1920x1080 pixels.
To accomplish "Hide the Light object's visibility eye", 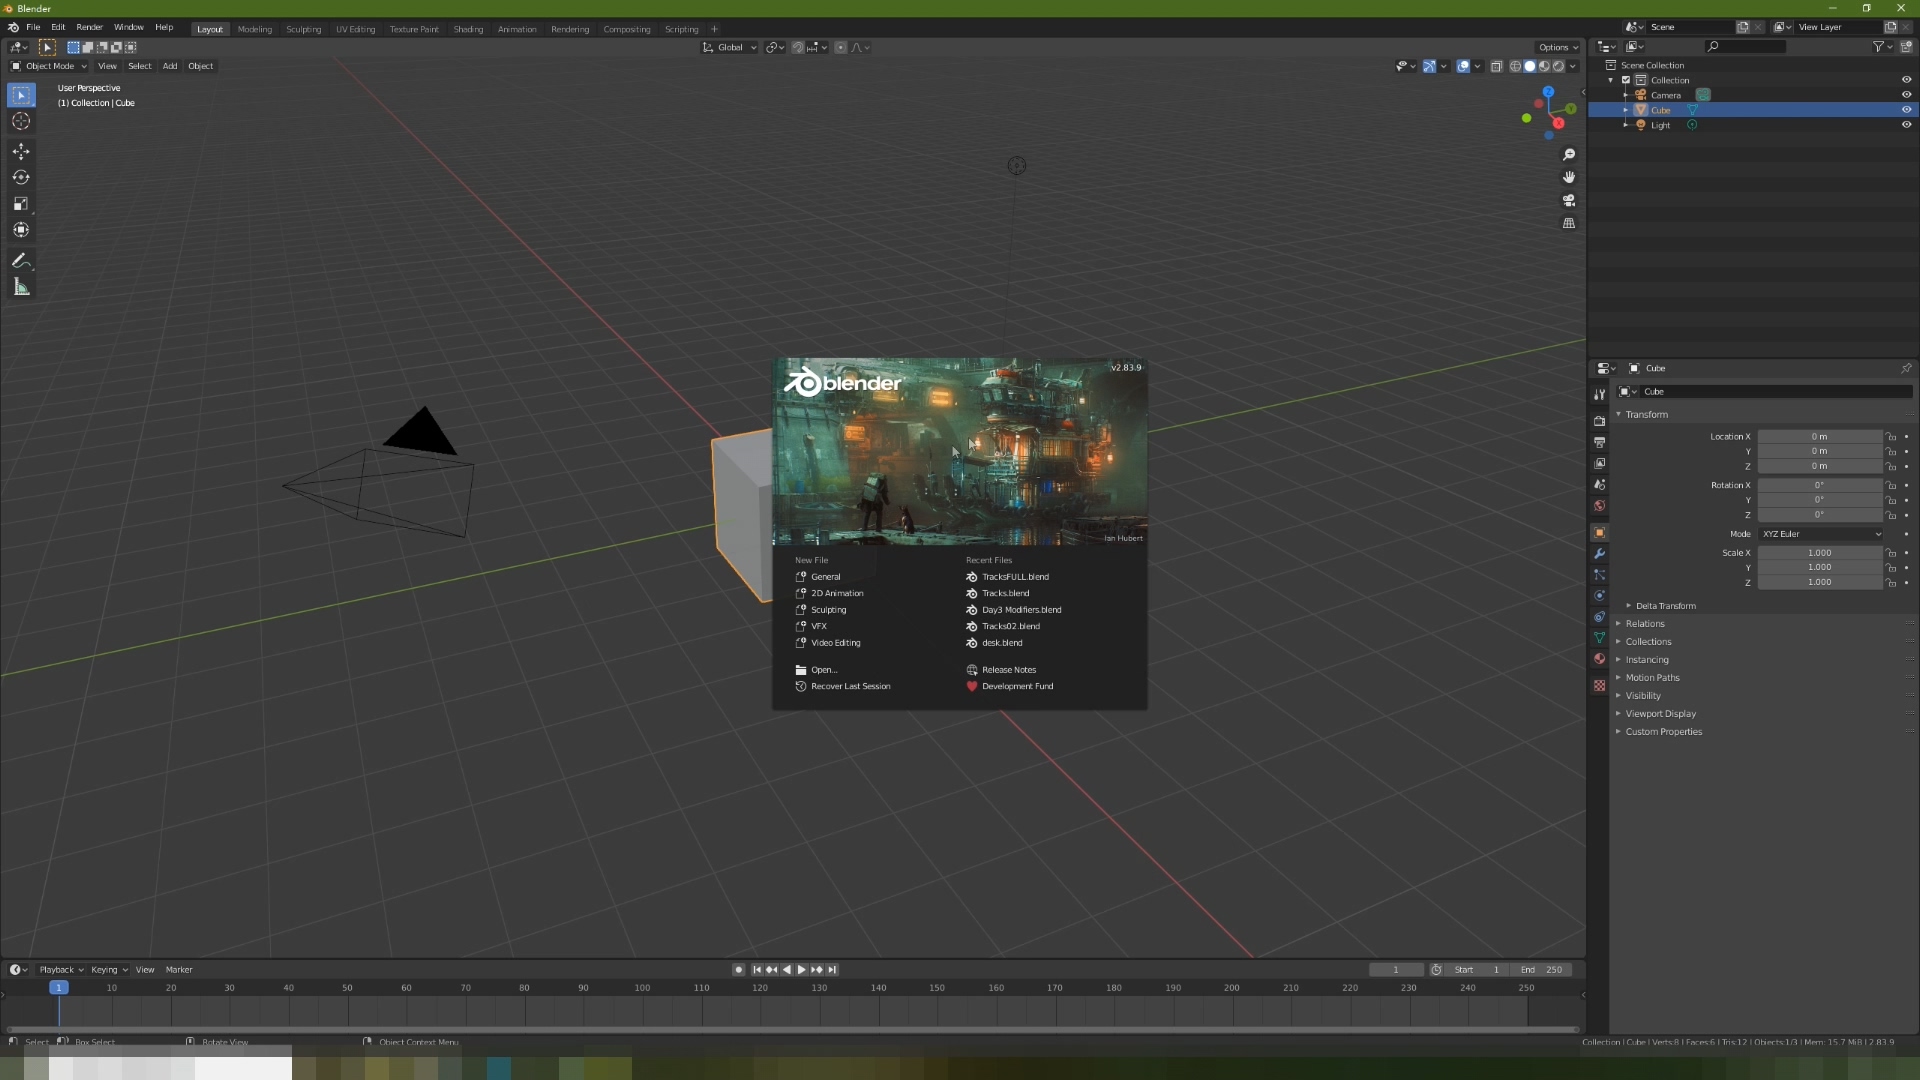I will [x=1906, y=125].
